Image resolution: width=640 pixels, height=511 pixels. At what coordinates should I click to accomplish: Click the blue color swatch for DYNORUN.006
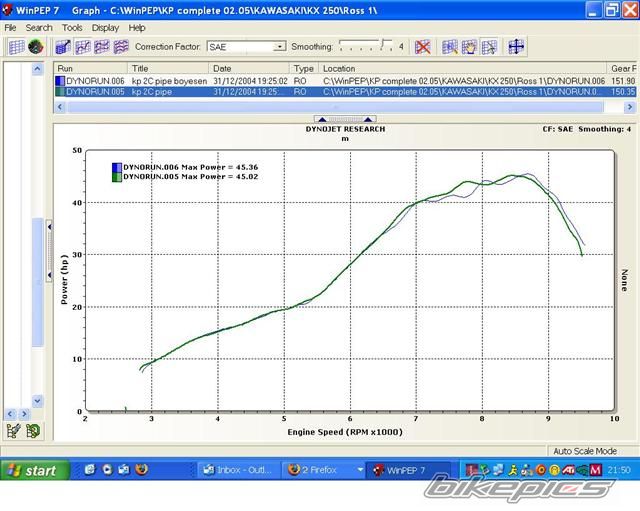point(61,80)
